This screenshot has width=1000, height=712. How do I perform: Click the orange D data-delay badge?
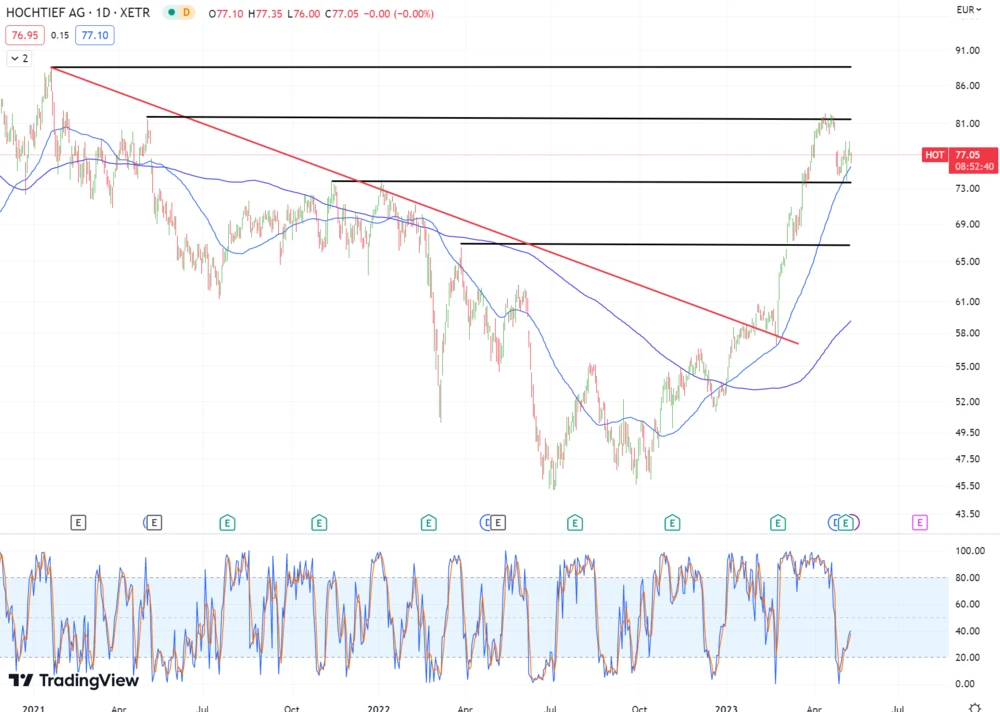click(185, 13)
